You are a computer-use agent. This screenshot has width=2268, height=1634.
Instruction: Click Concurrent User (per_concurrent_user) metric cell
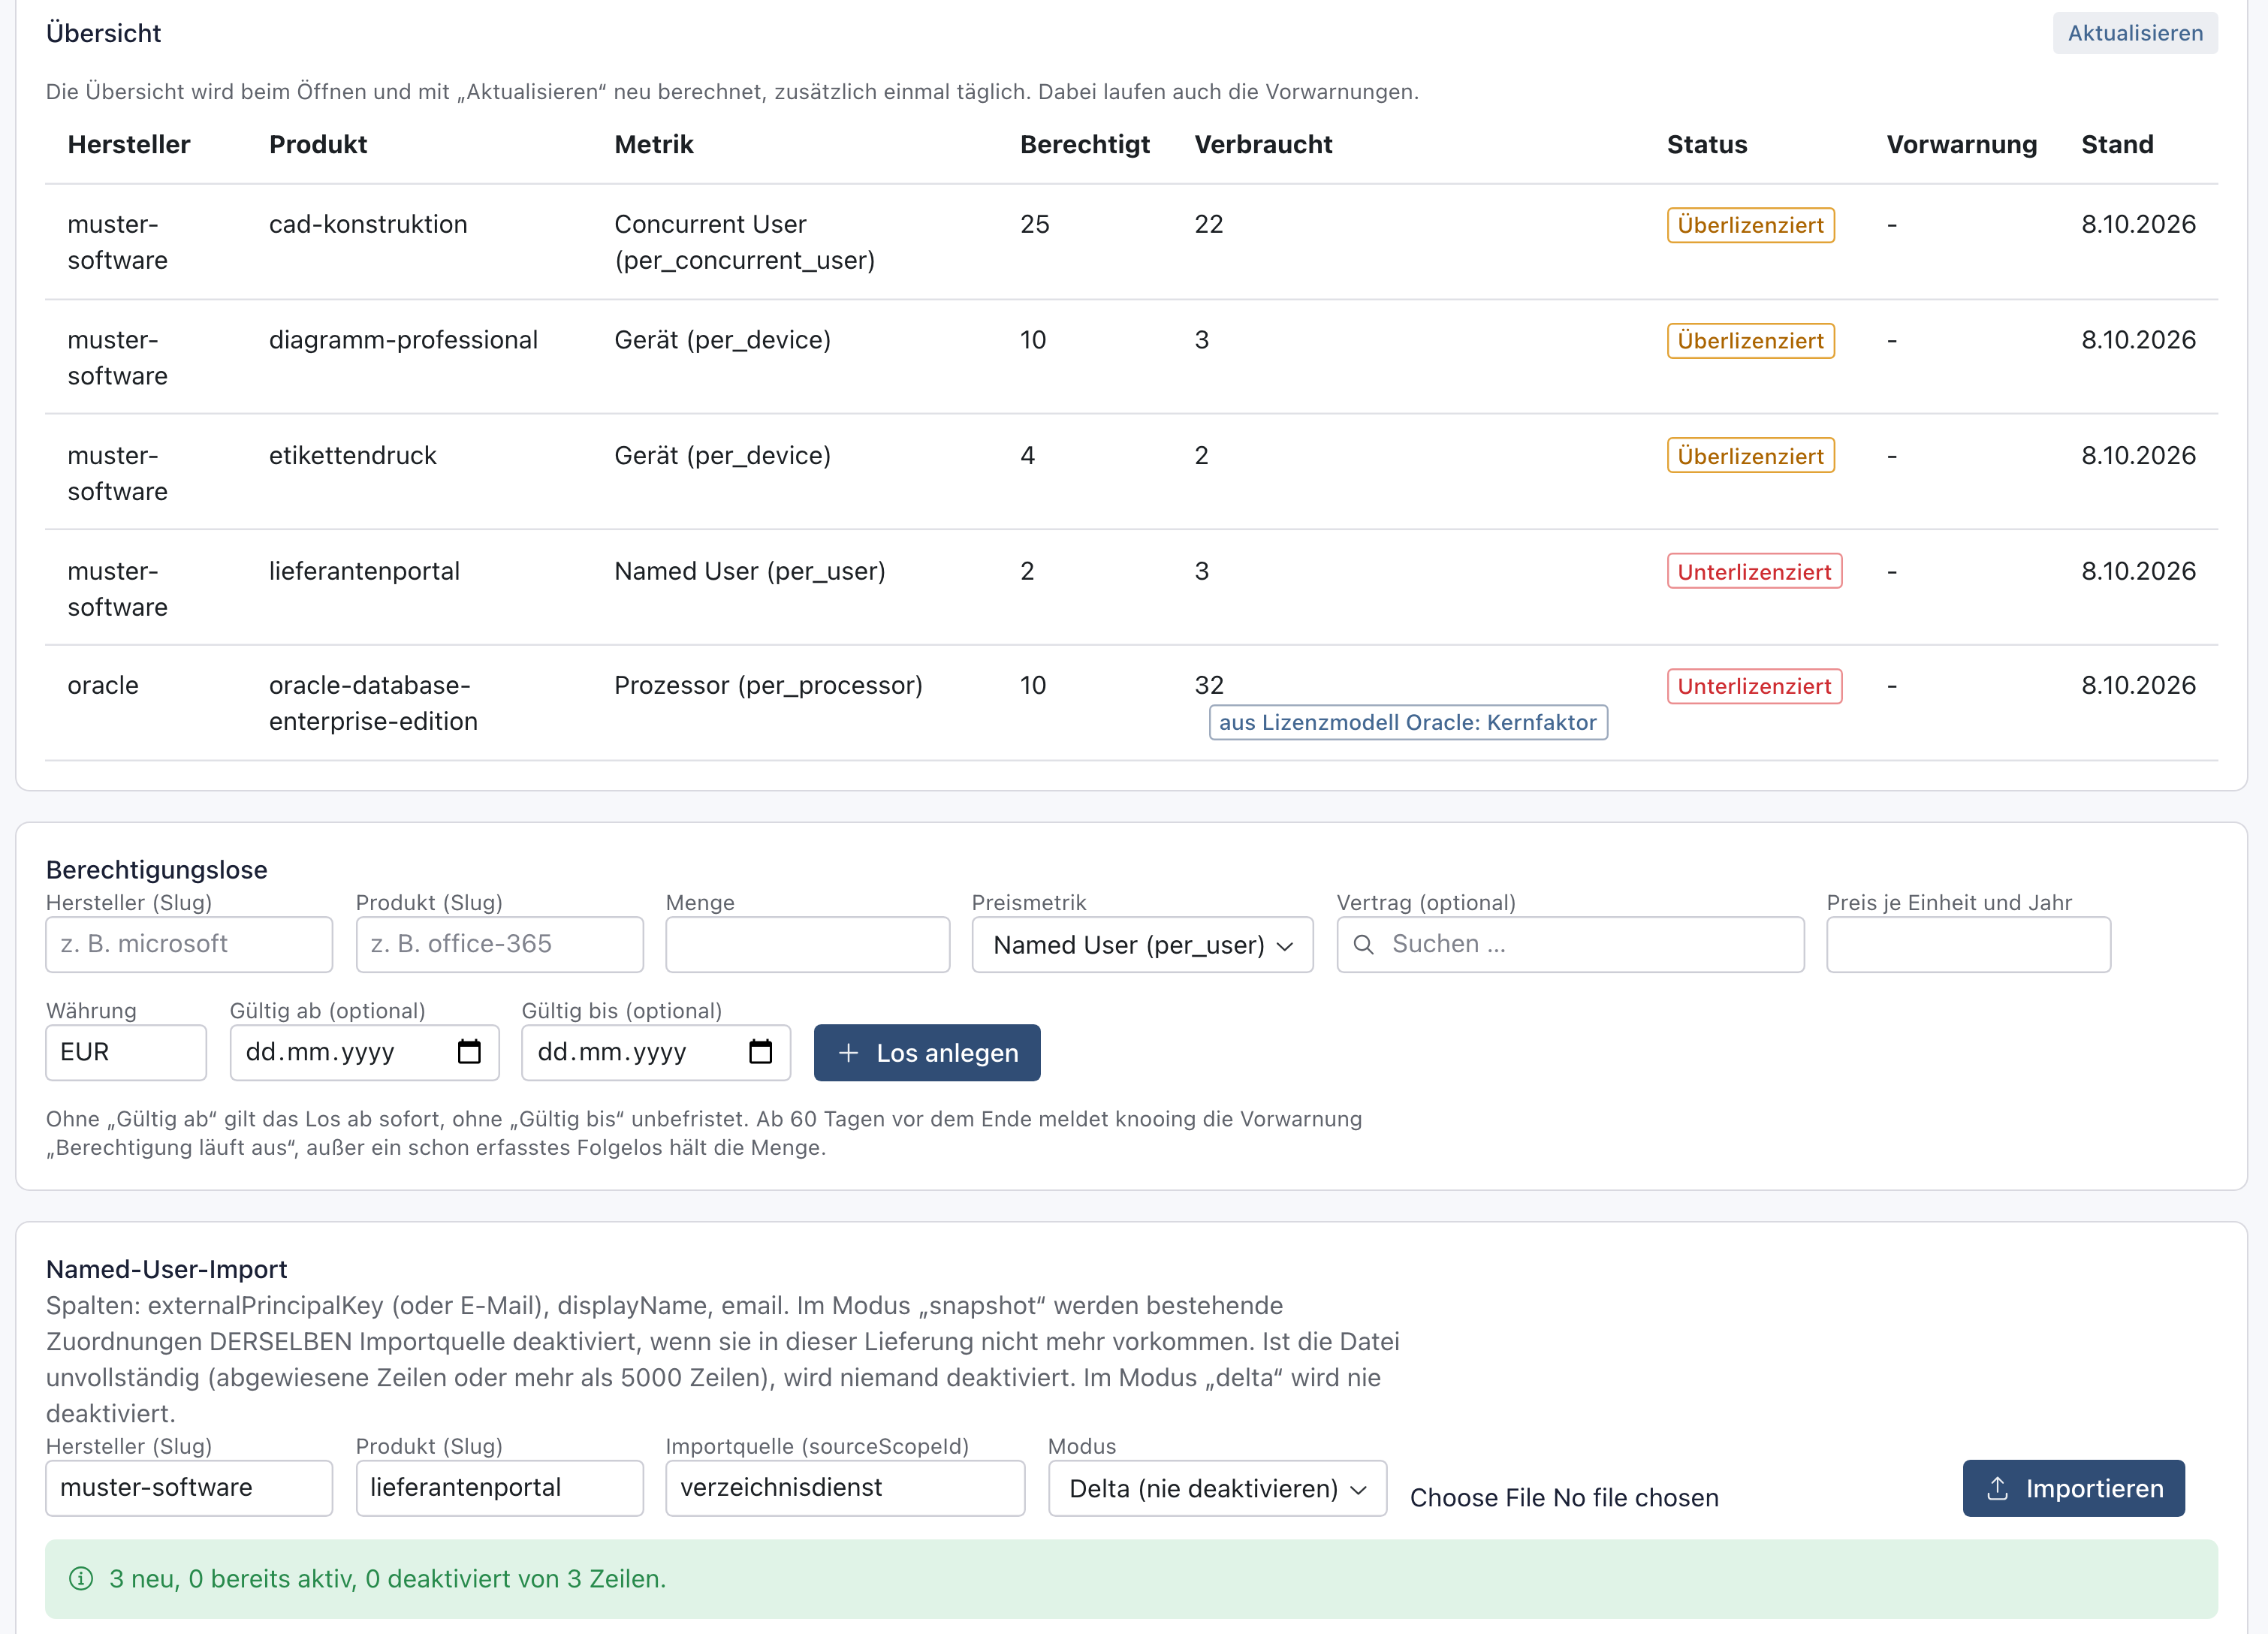tap(744, 242)
